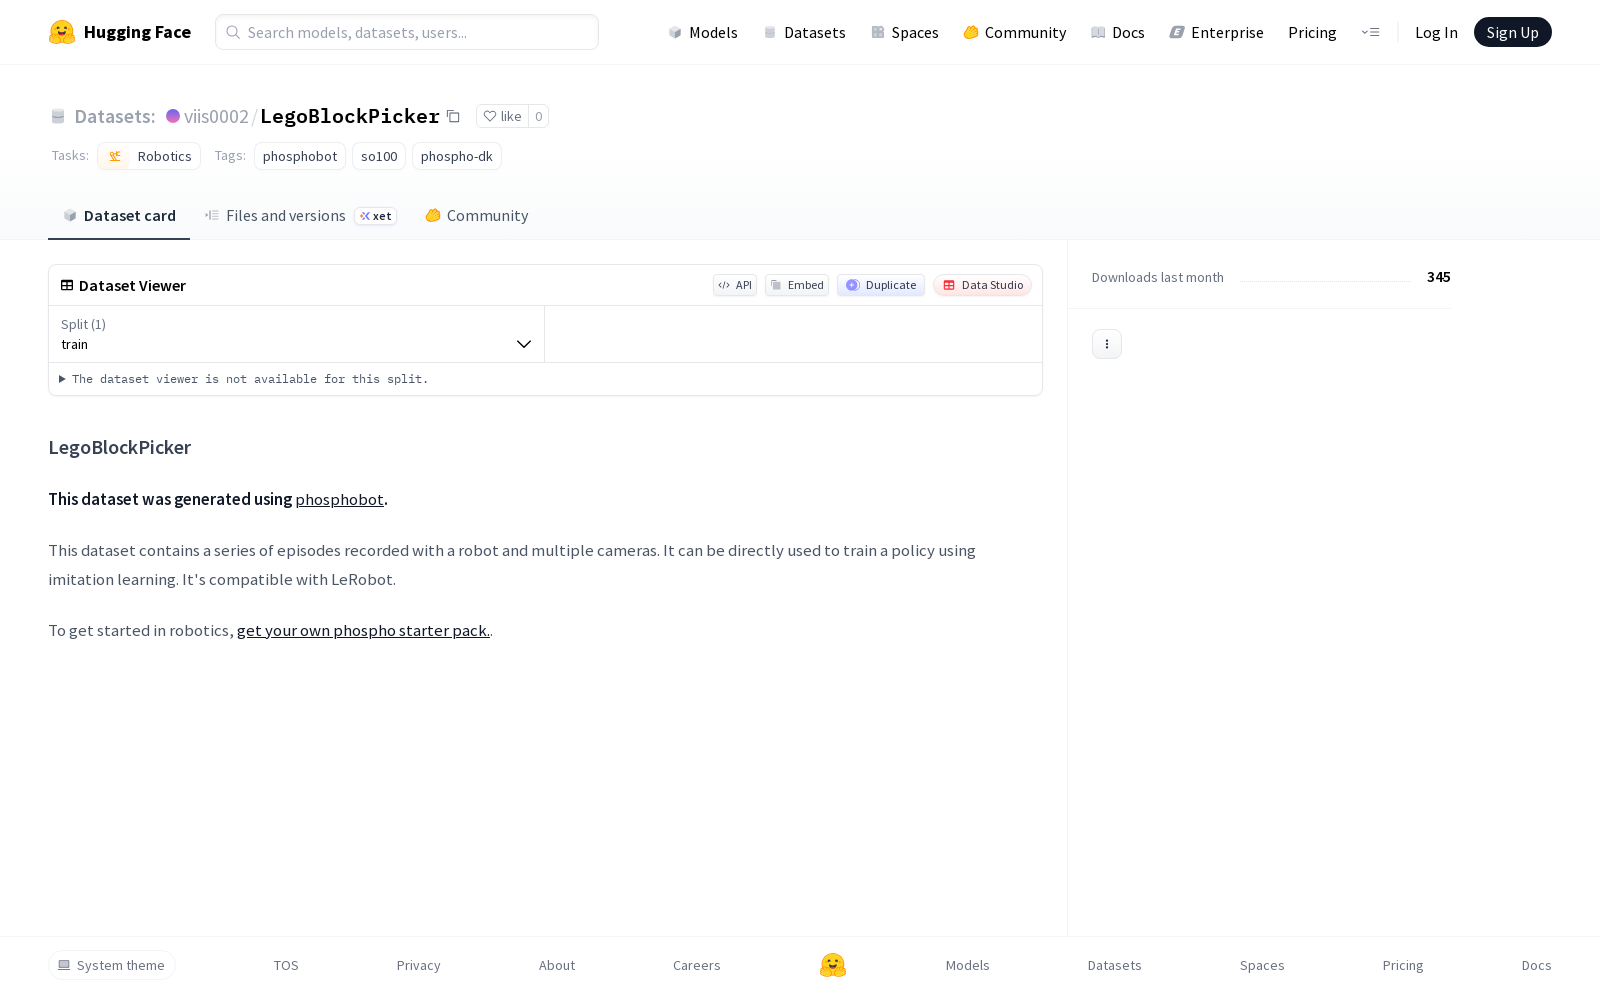Open Data Studio

[x=983, y=285]
